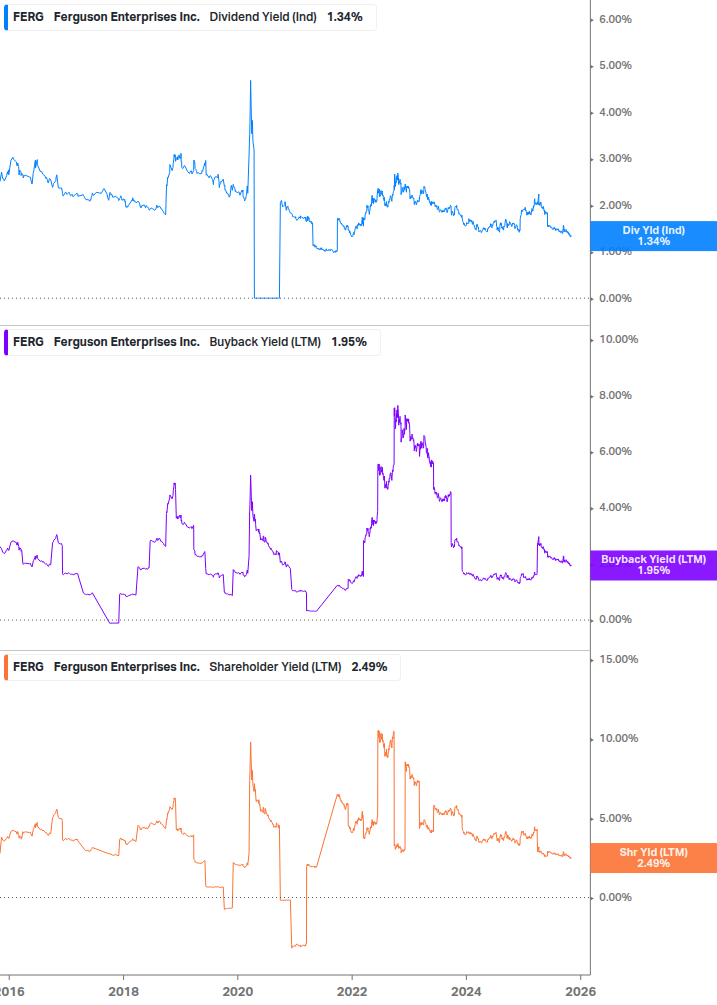
Task: Click the 2020 label on the time axis
Action: pos(237,991)
